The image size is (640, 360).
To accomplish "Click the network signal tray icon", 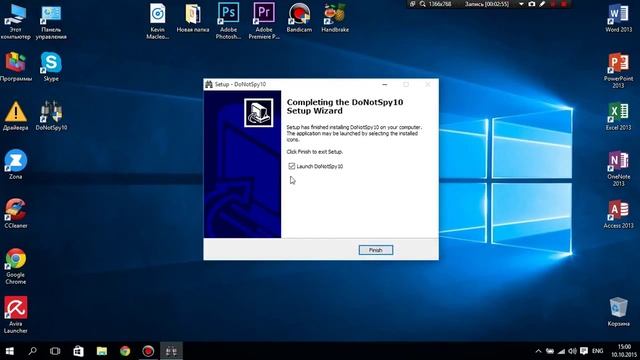I will pos(562,351).
